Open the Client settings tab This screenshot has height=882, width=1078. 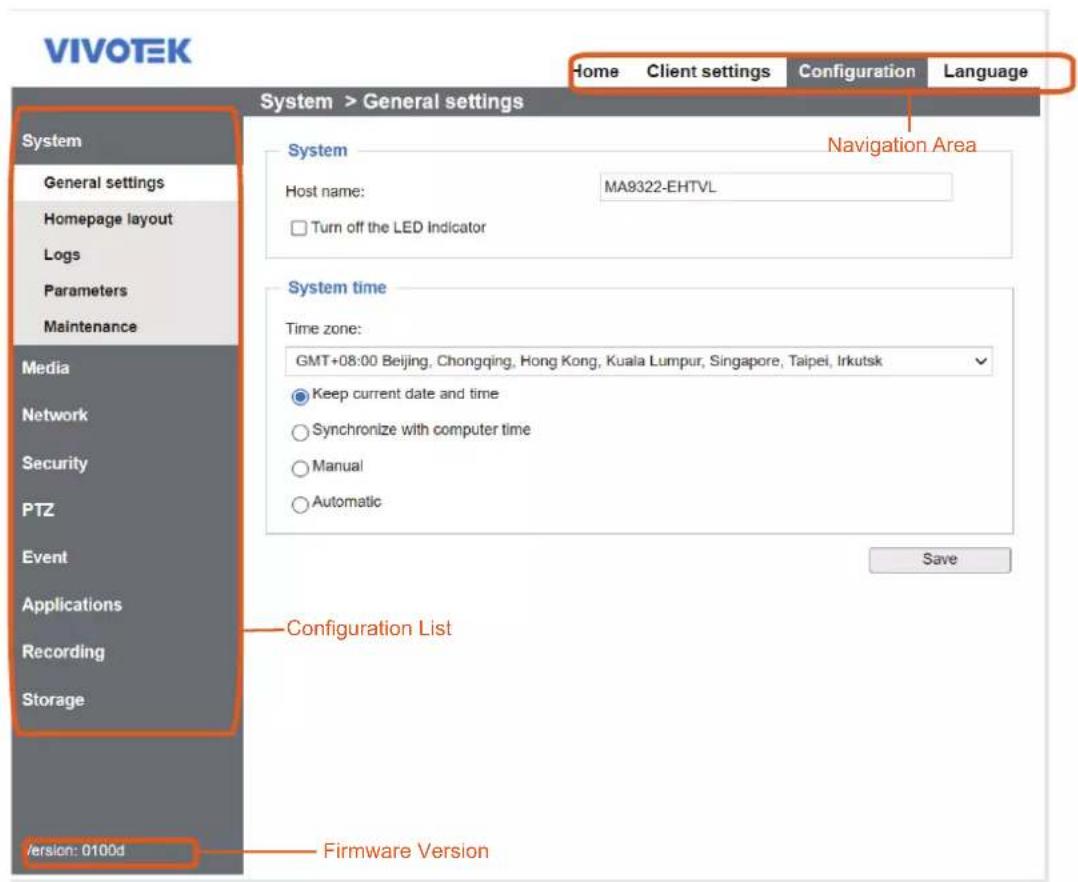click(708, 71)
